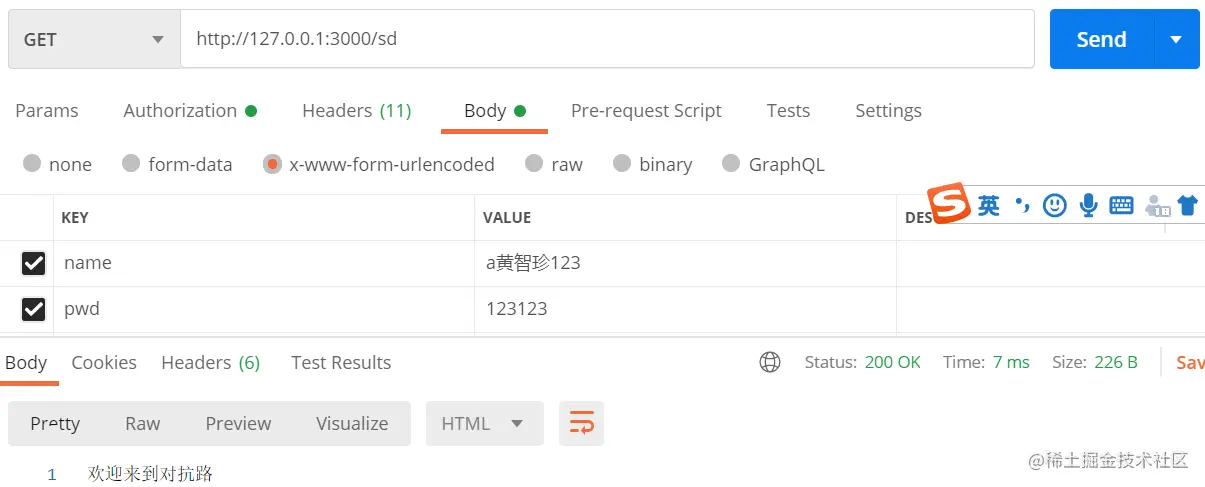The width and height of the screenshot is (1205, 487).
Task: Uncheck the pwd key checkbox
Action: (34, 309)
